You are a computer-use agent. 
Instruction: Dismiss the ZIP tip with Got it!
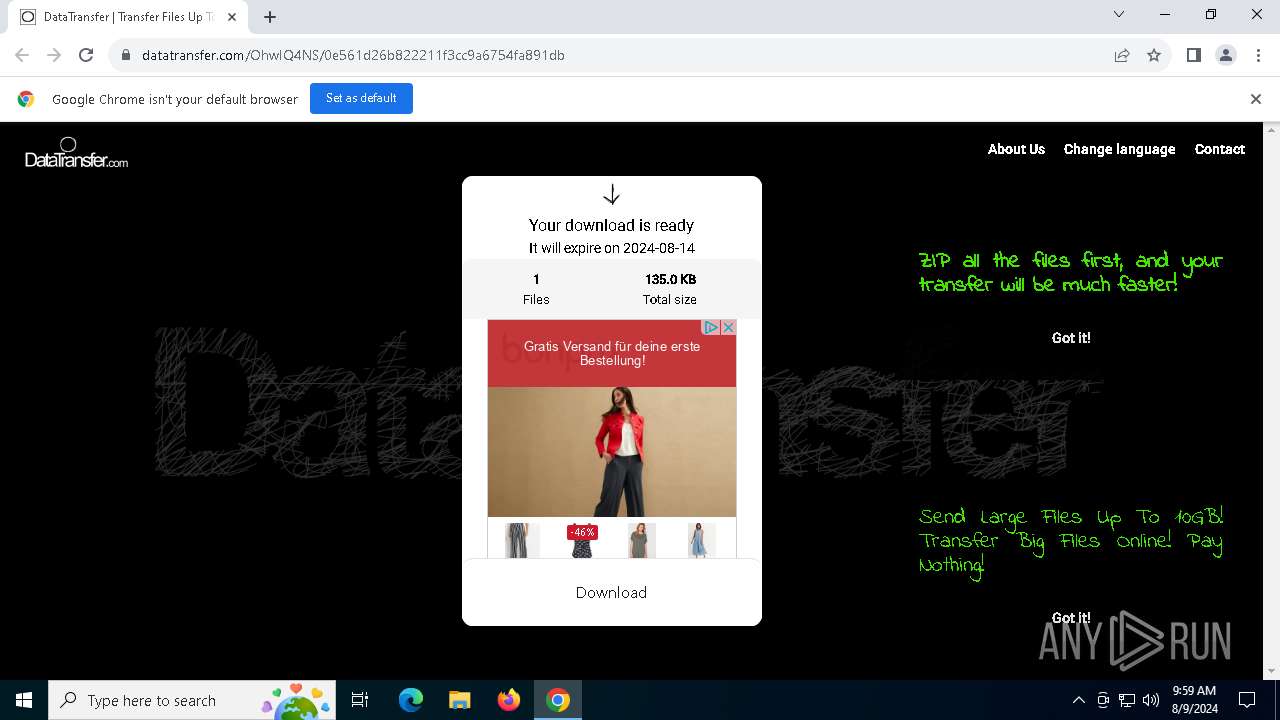[1071, 338]
